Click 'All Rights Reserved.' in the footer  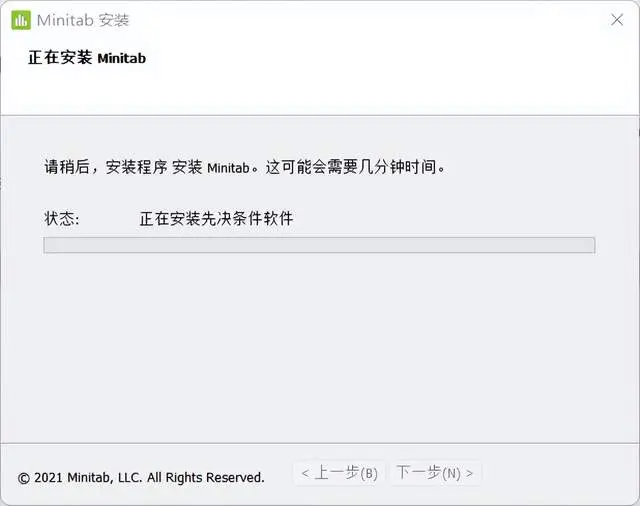pos(206,477)
